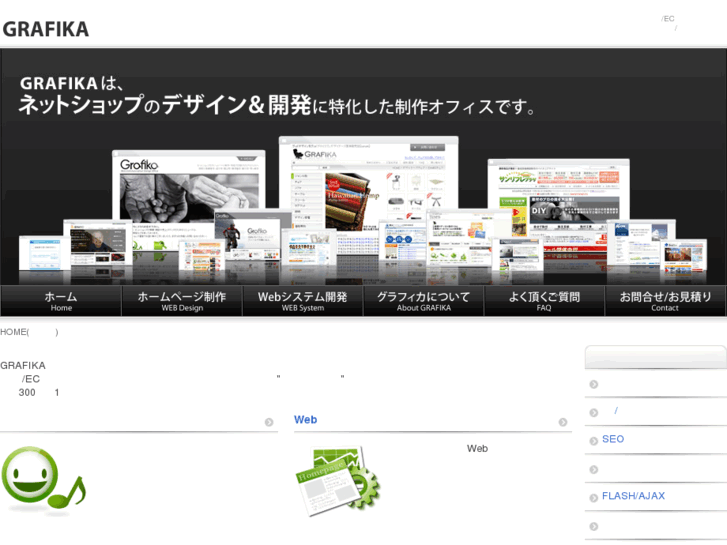The height and width of the screenshot is (545, 727).
Task: Open よく頂くご質問 FAQ page
Action: coord(544,301)
